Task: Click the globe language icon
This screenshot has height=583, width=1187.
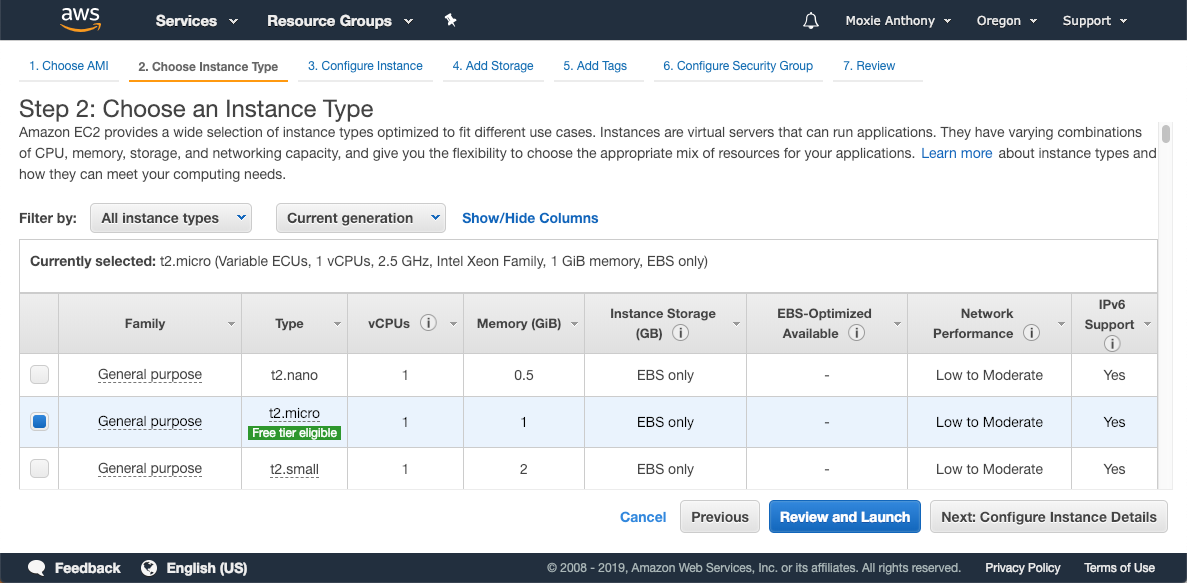Action: coord(149,568)
